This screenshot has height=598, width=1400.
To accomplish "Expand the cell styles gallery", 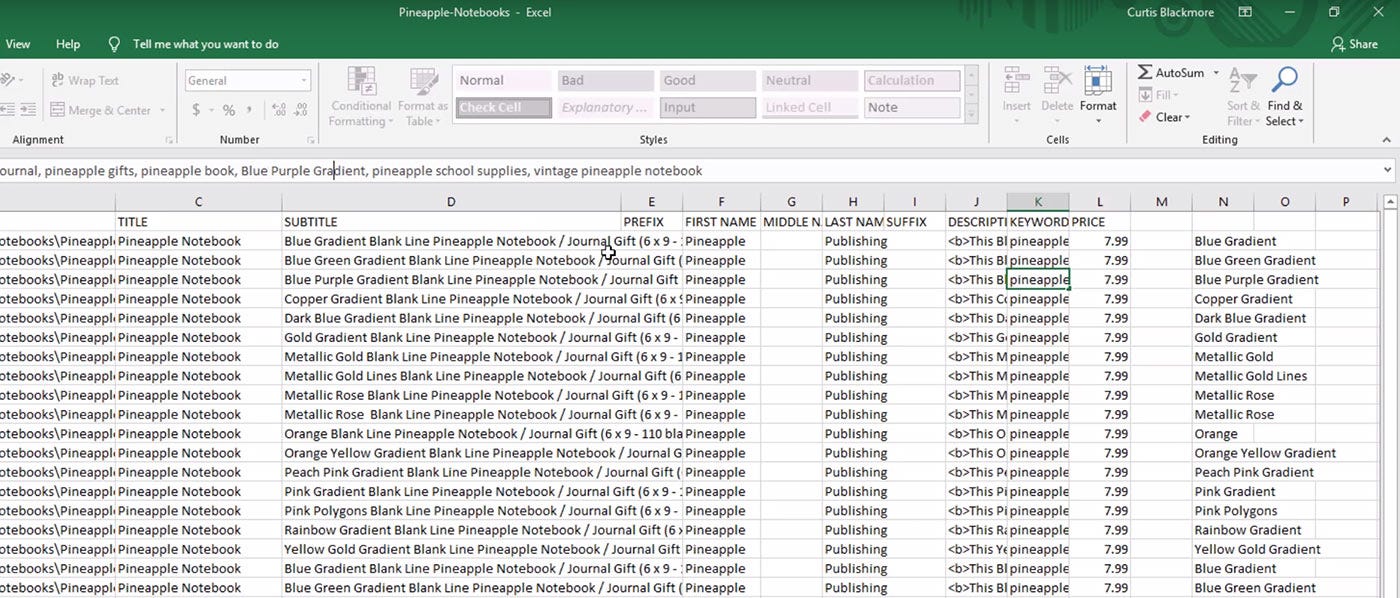I will (x=969, y=115).
